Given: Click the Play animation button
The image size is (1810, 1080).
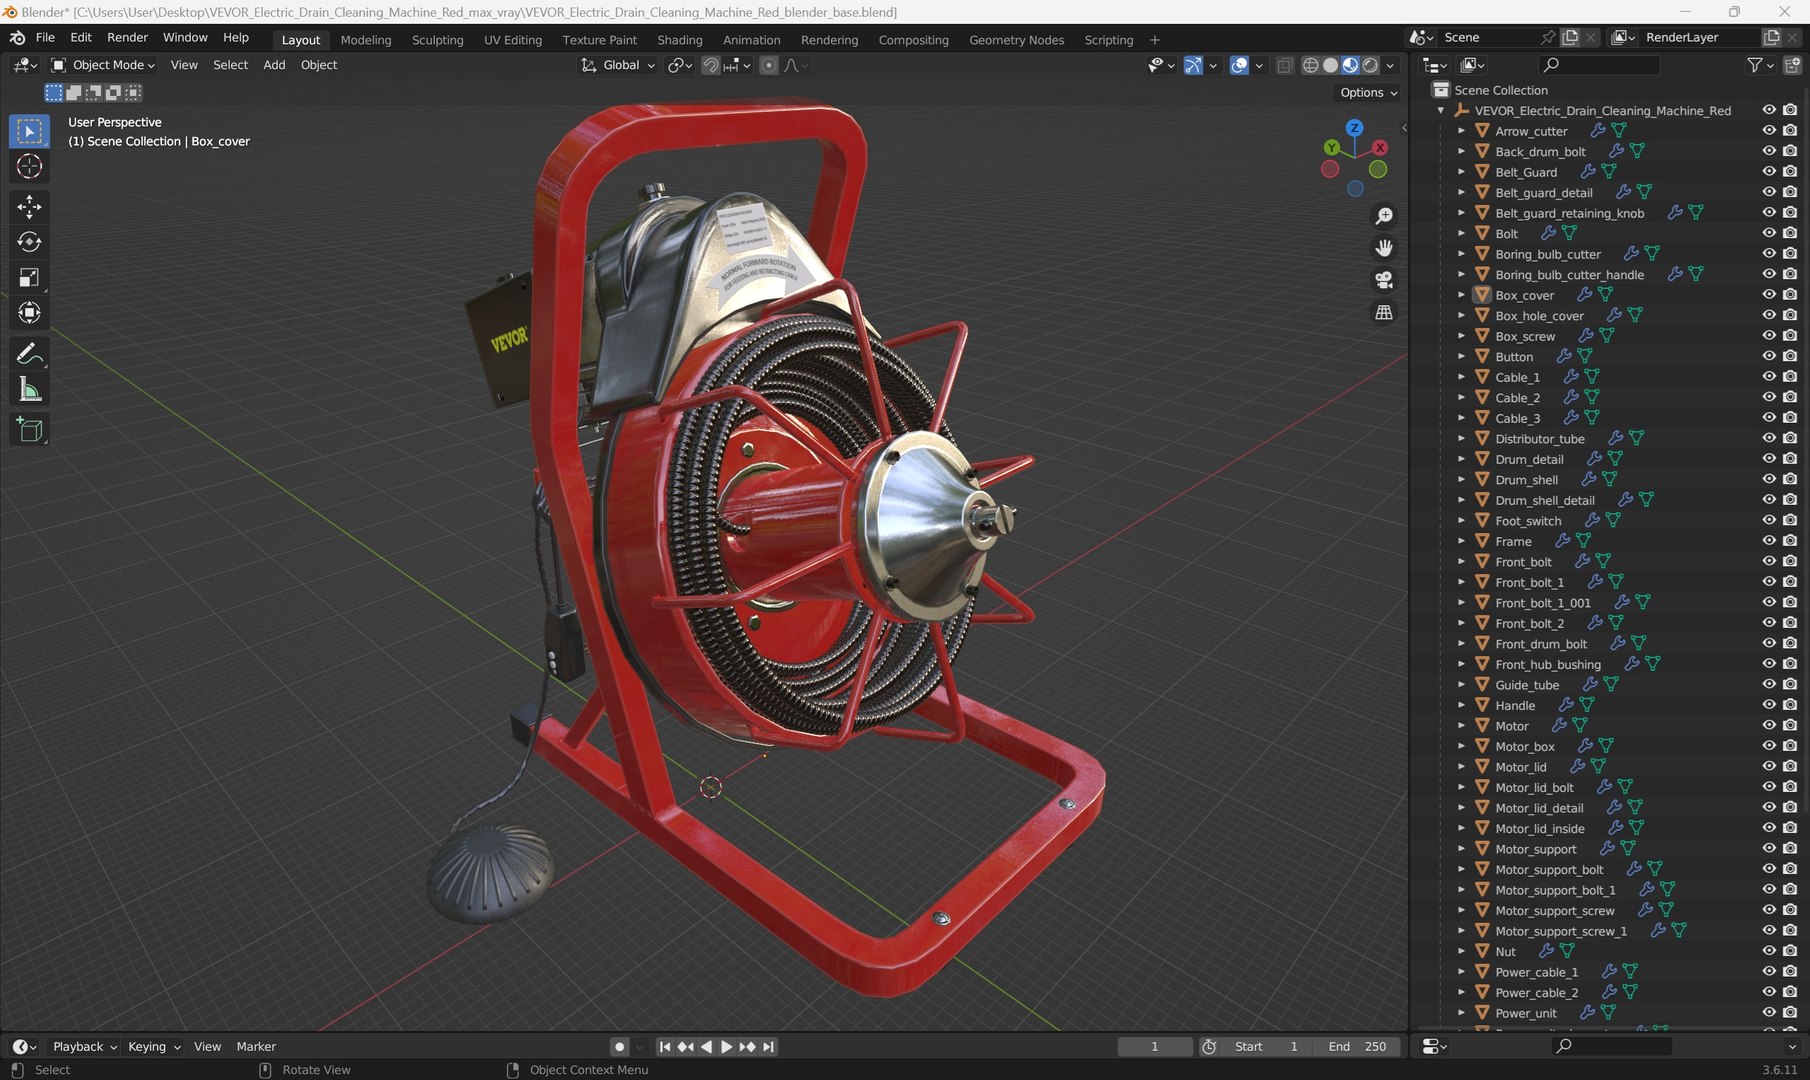Looking at the screenshot, I should pos(726,1047).
